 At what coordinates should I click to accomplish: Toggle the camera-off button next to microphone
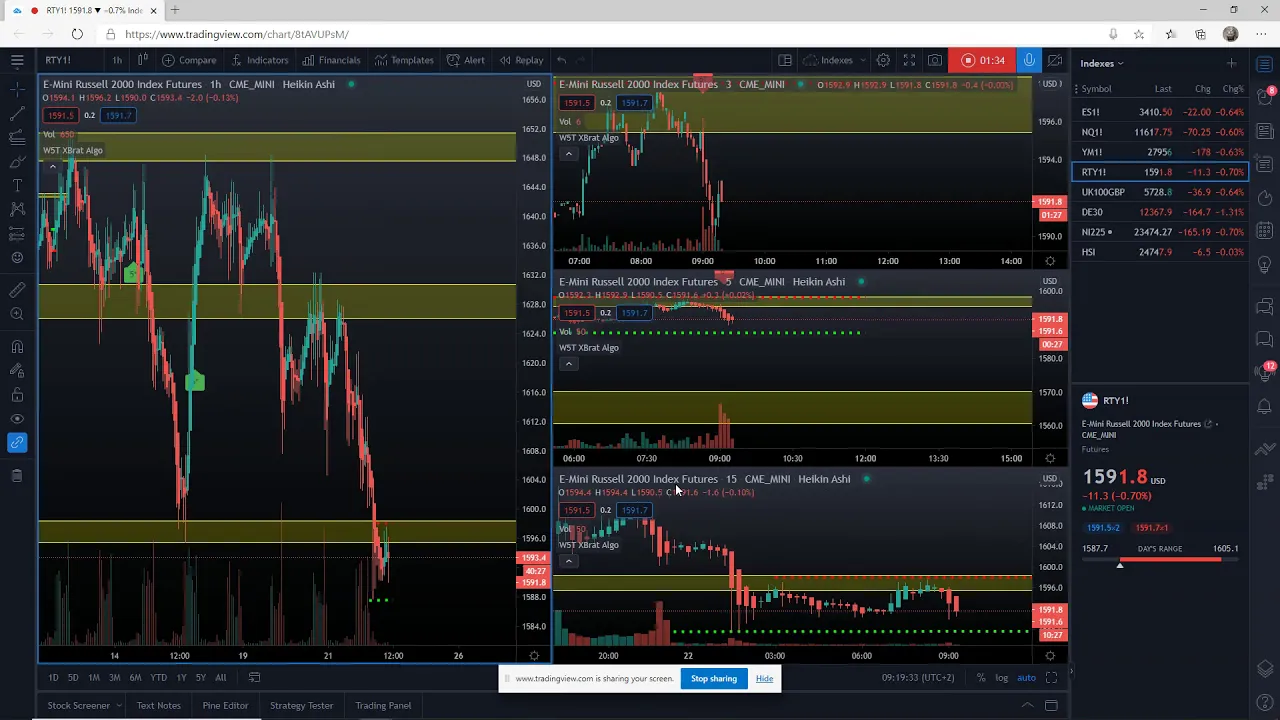(1055, 60)
